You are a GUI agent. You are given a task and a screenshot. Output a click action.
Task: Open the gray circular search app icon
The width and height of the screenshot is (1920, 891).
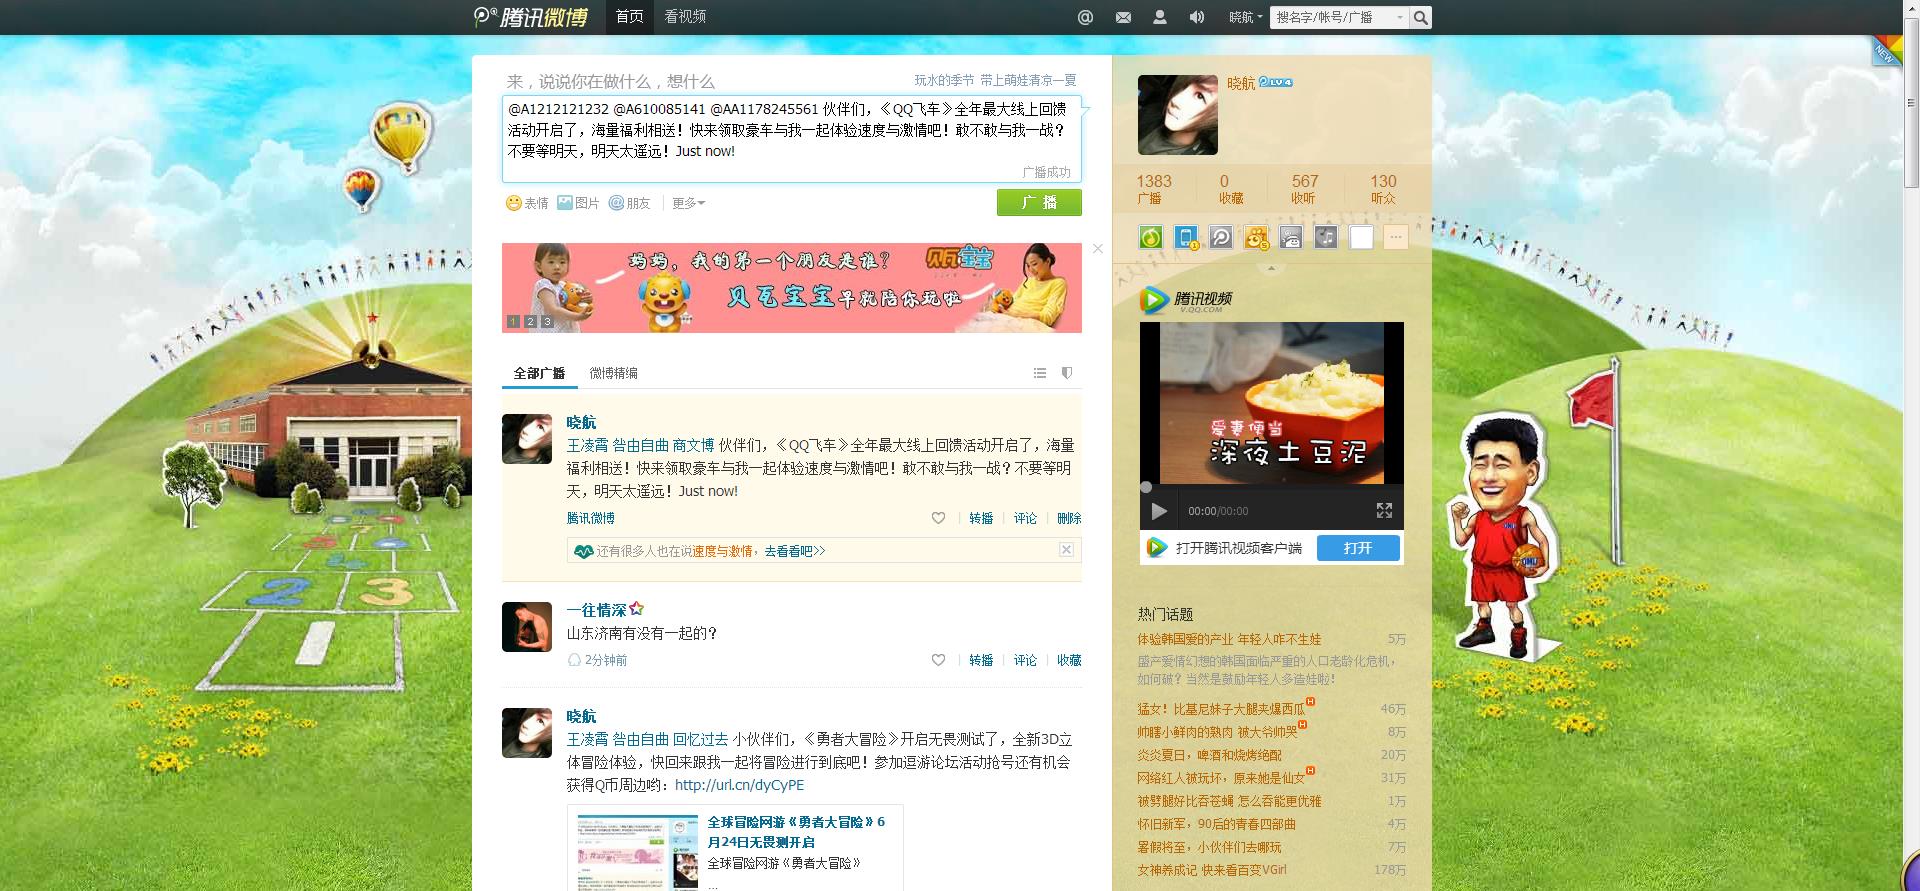coord(1221,237)
